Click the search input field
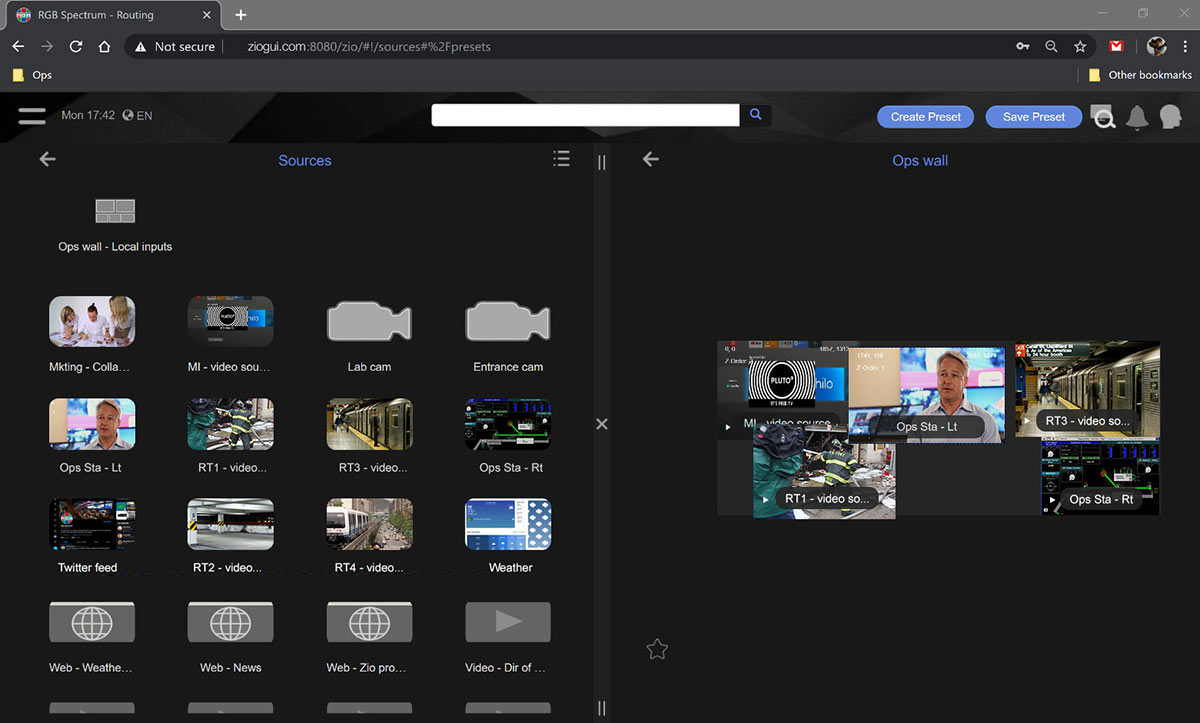 click(586, 115)
